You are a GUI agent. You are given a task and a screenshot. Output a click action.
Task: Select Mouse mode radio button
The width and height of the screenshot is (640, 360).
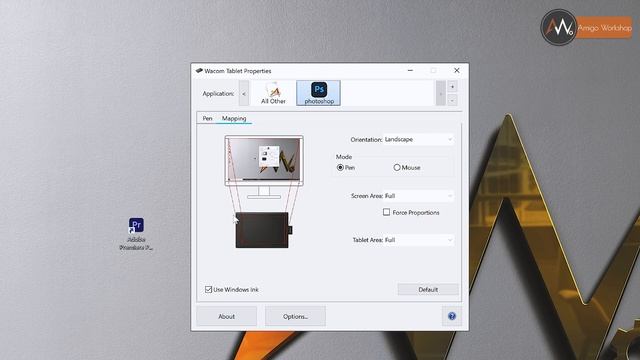click(x=397, y=167)
